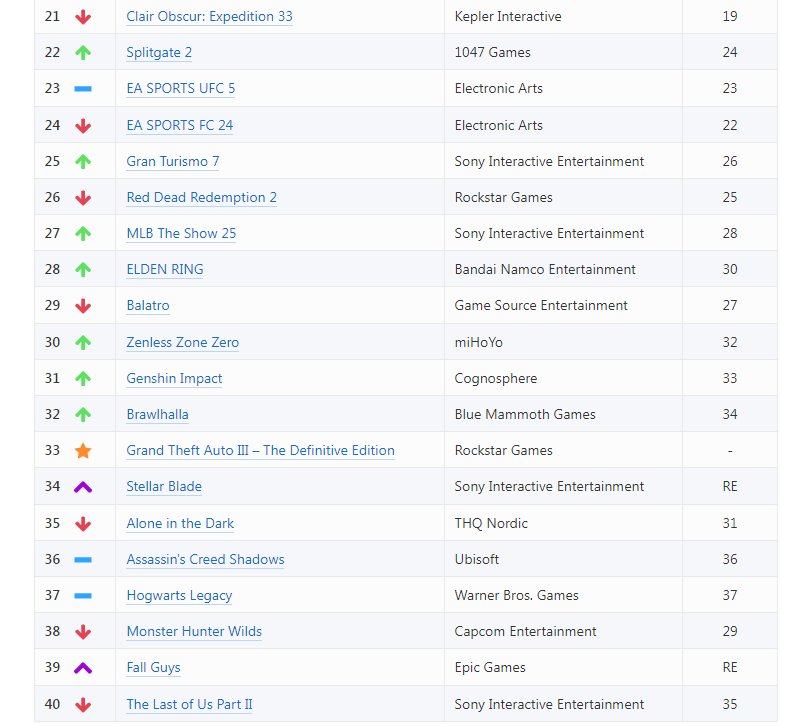Click red down arrow for rank 24
The image size is (792, 726).
coord(83,126)
